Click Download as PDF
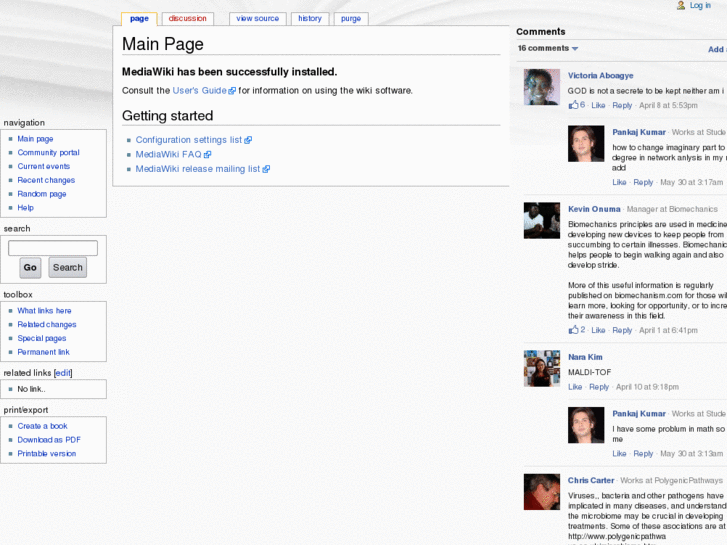727x545 pixels. pos(49,440)
